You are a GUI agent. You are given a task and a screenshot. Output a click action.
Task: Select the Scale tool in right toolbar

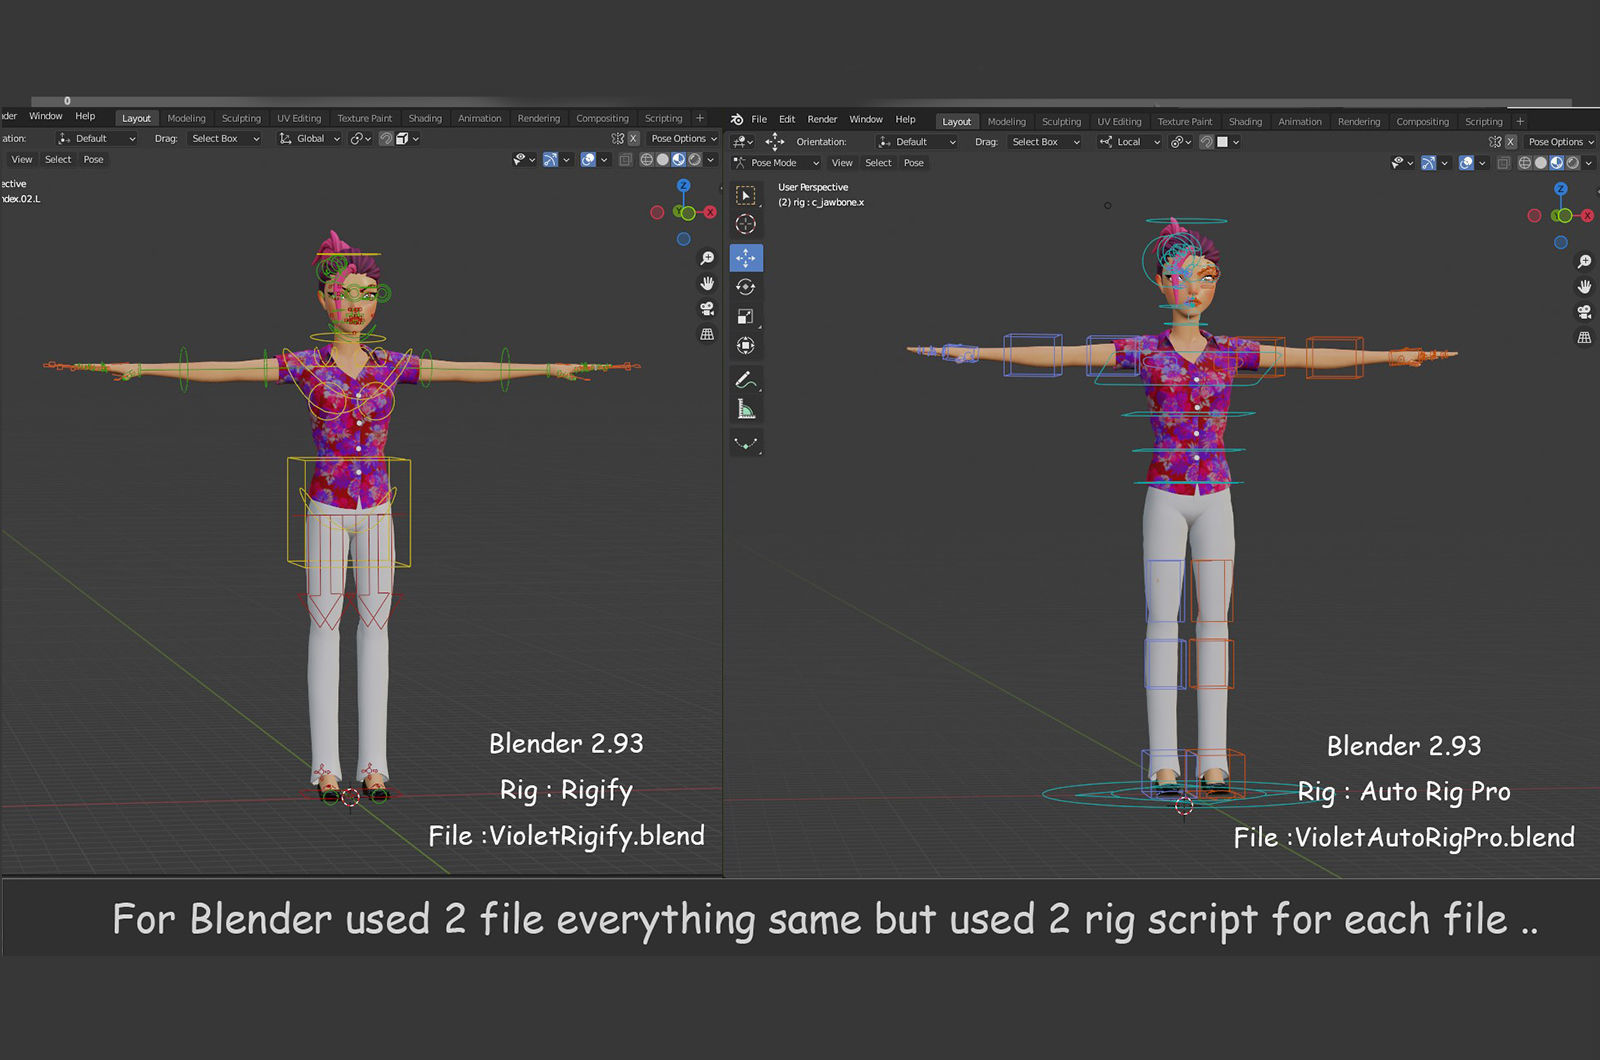tap(746, 316)
